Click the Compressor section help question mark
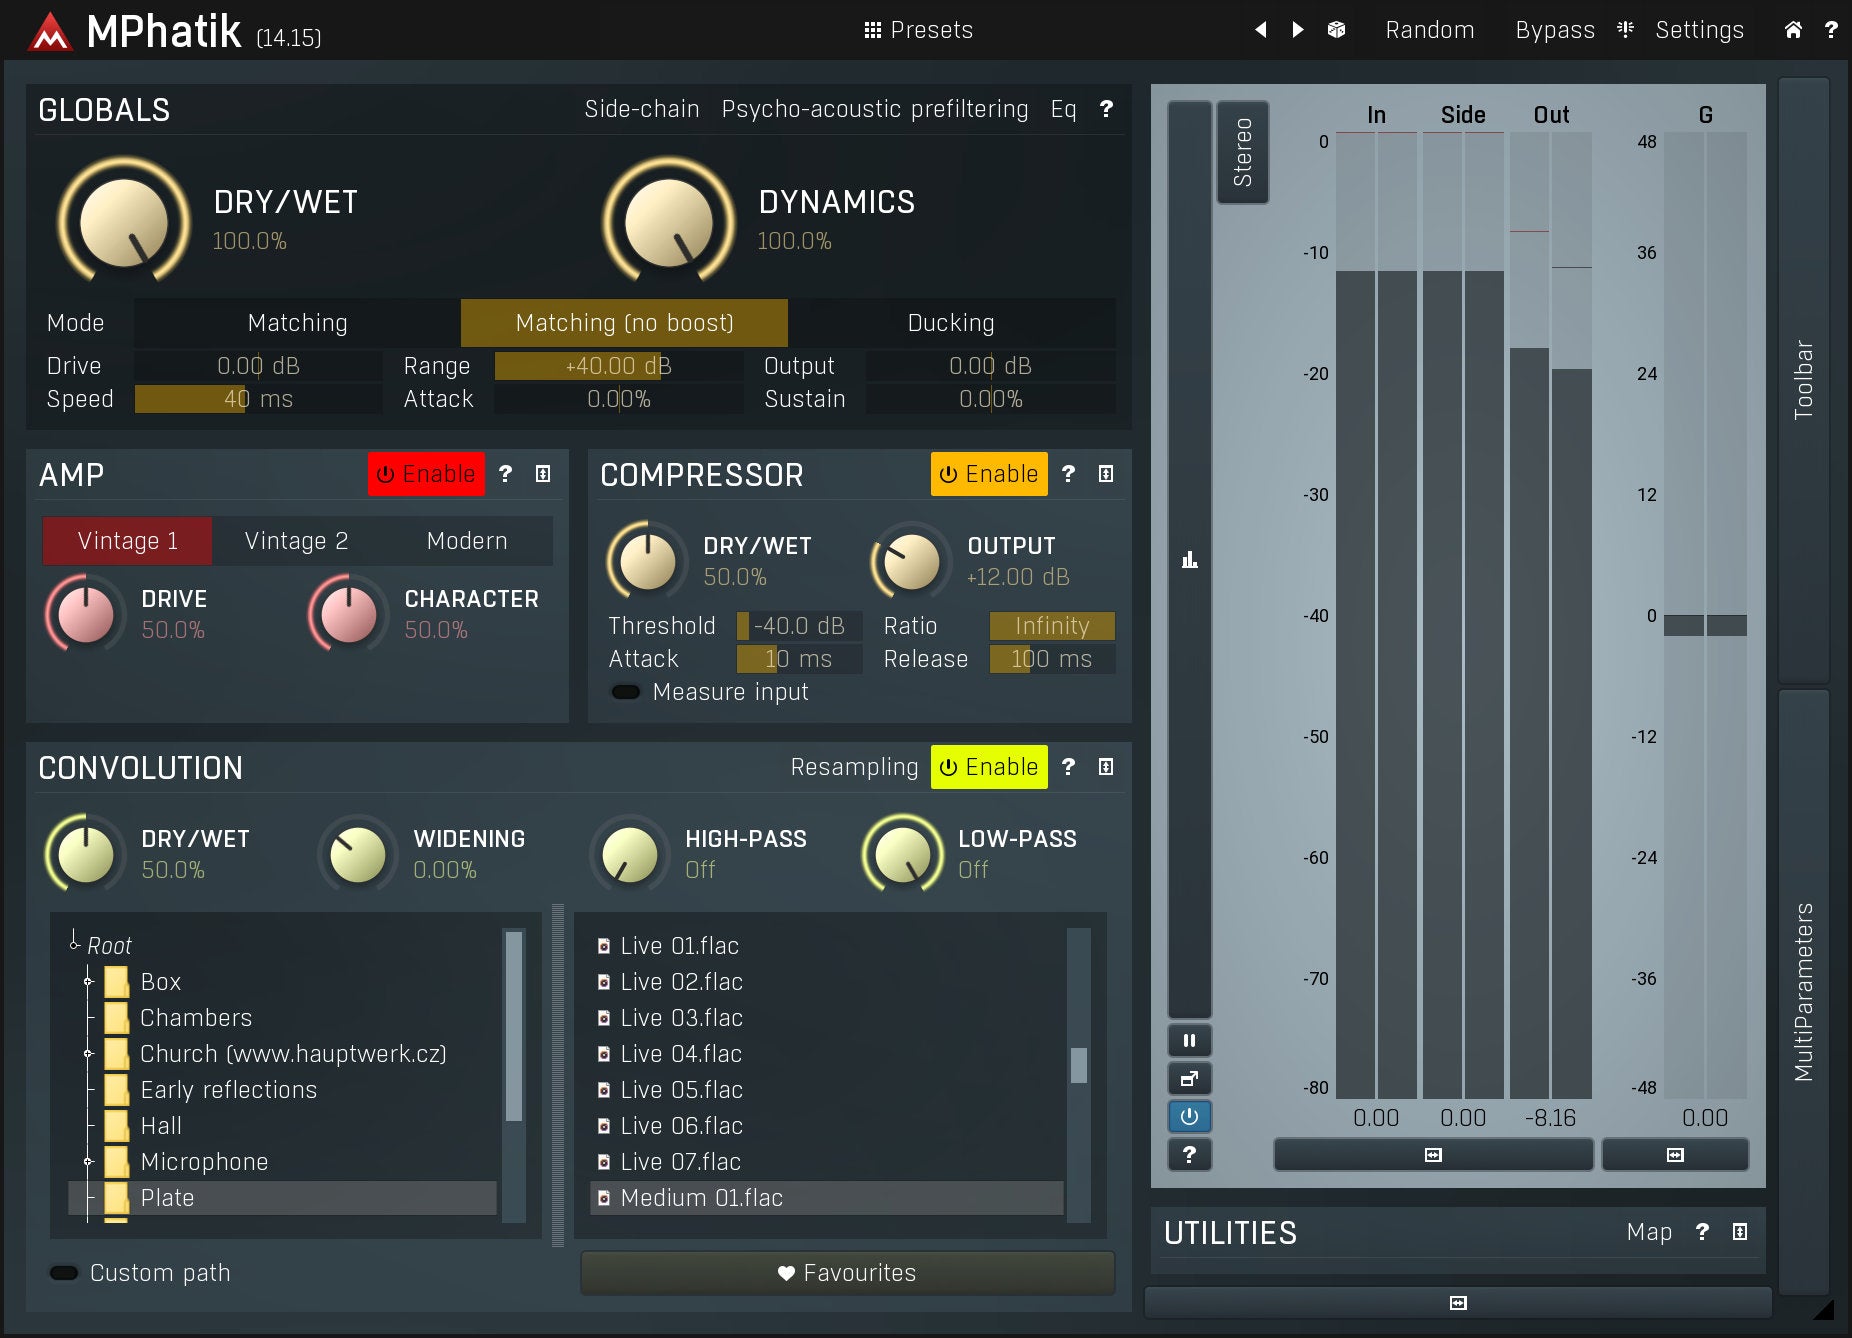 click(1068, 474)
